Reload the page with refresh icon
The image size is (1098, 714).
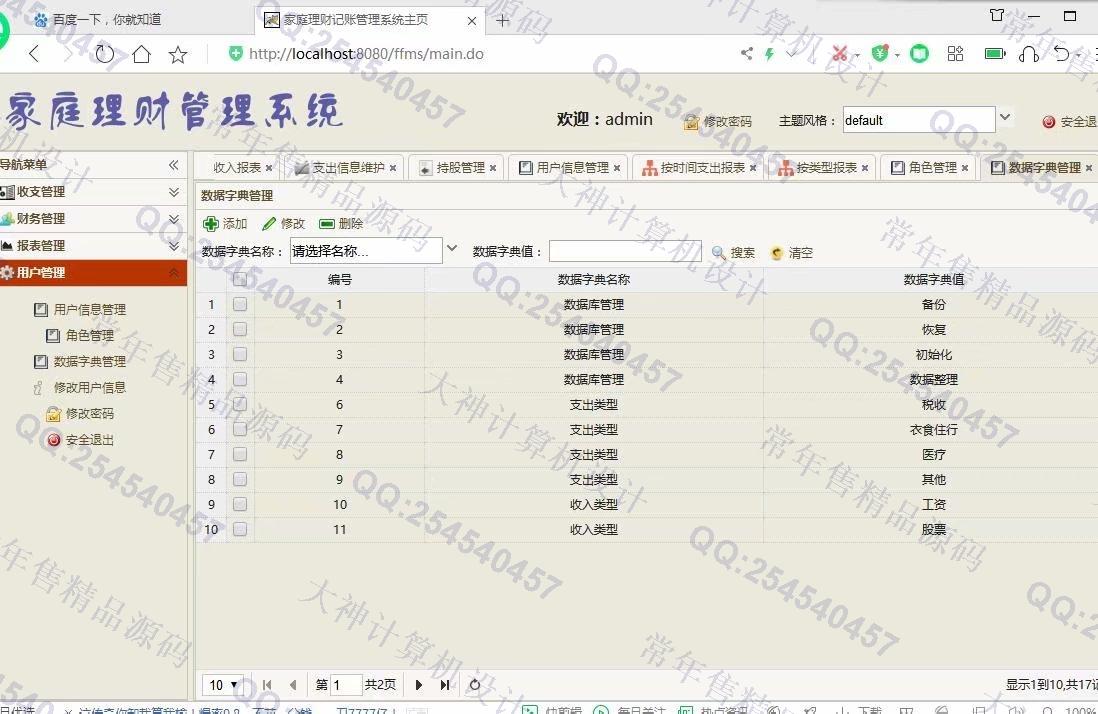(104, 54)
